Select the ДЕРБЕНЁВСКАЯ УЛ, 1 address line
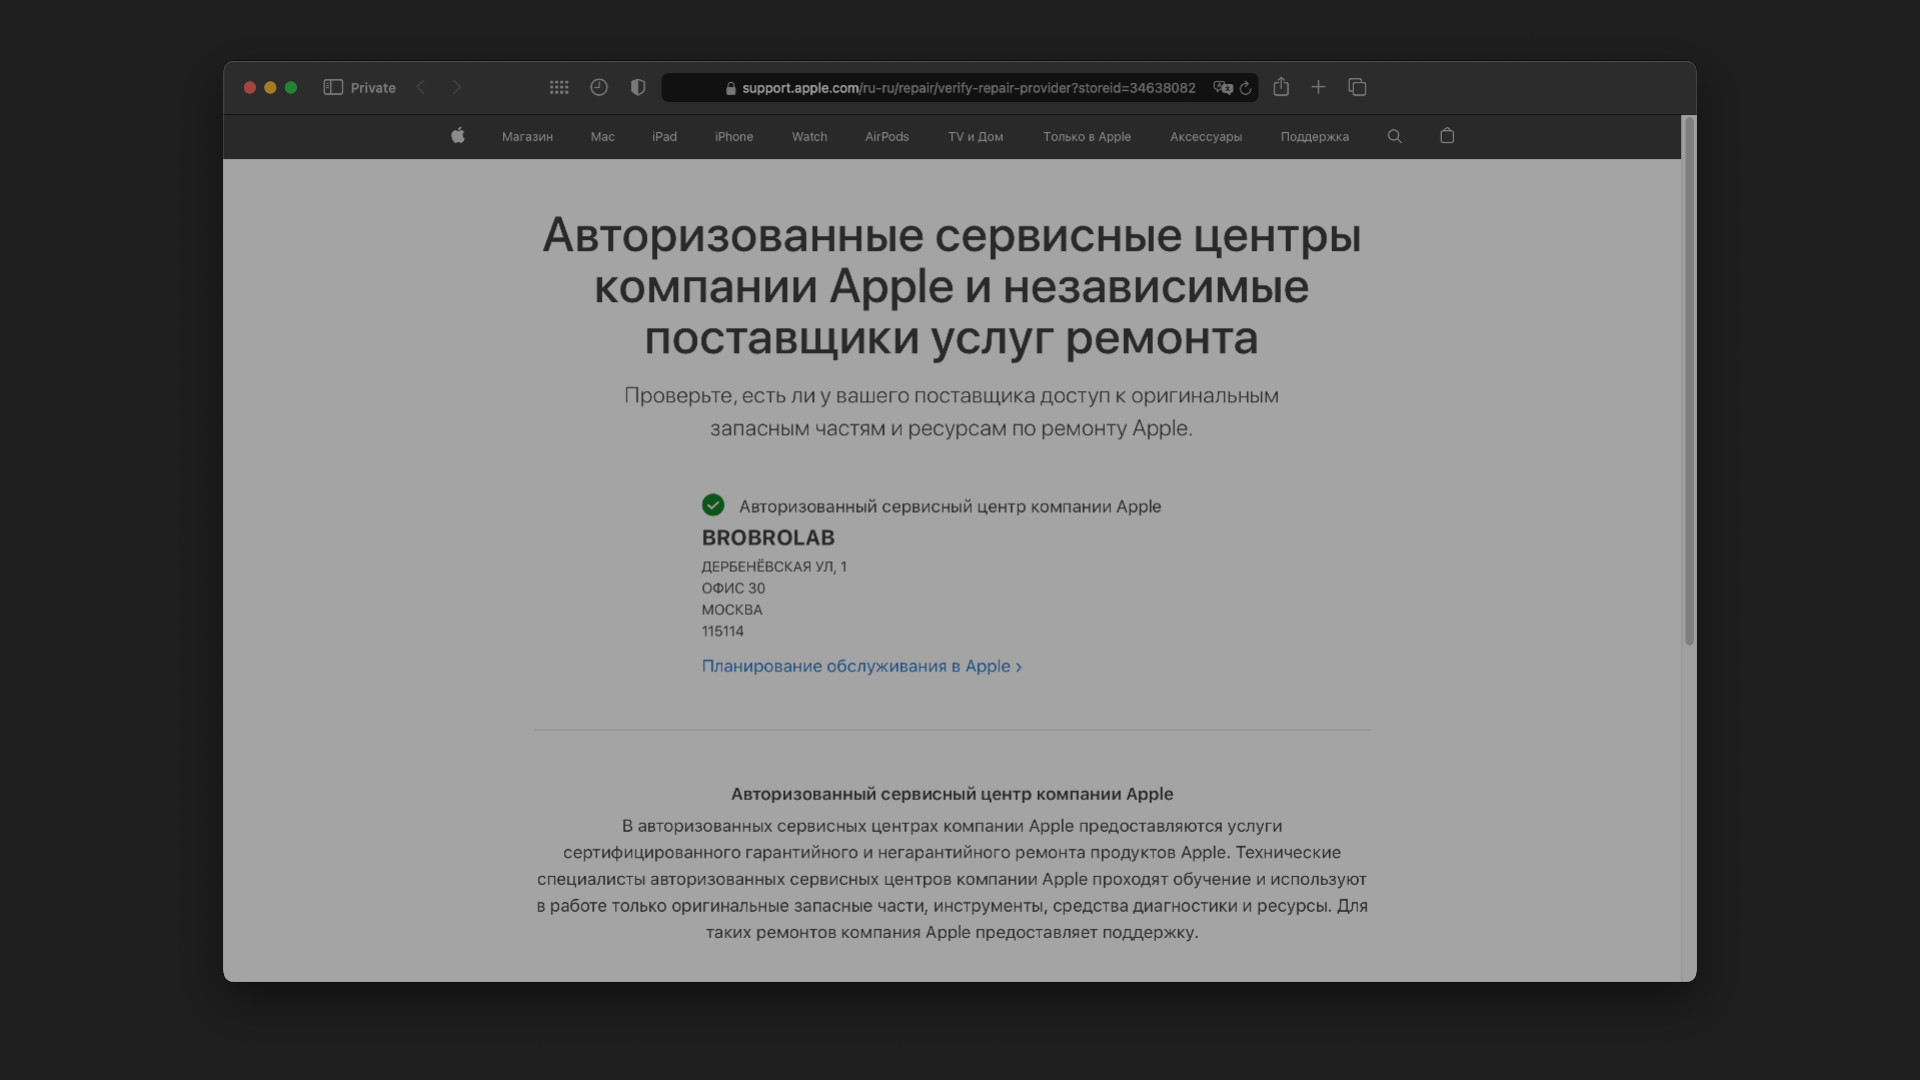This screenshot has height=1080, width=1920. tap(774, 567)
